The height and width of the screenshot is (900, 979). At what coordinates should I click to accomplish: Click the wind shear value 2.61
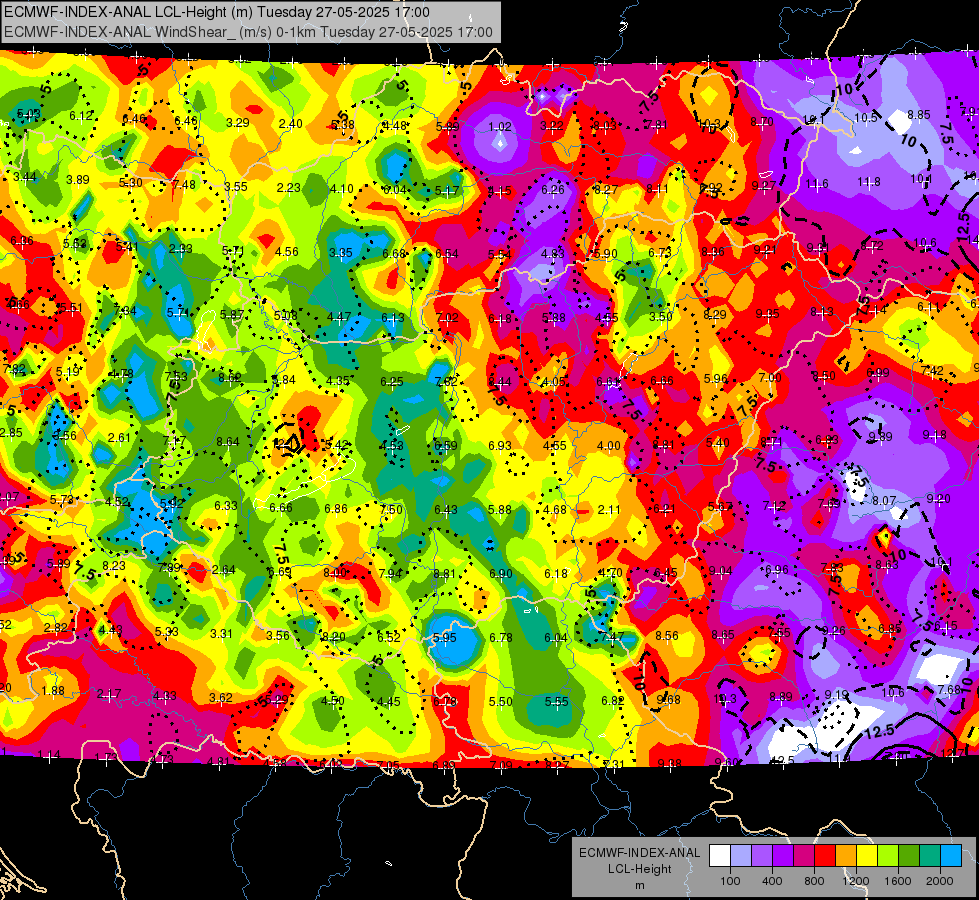point(119,438)
